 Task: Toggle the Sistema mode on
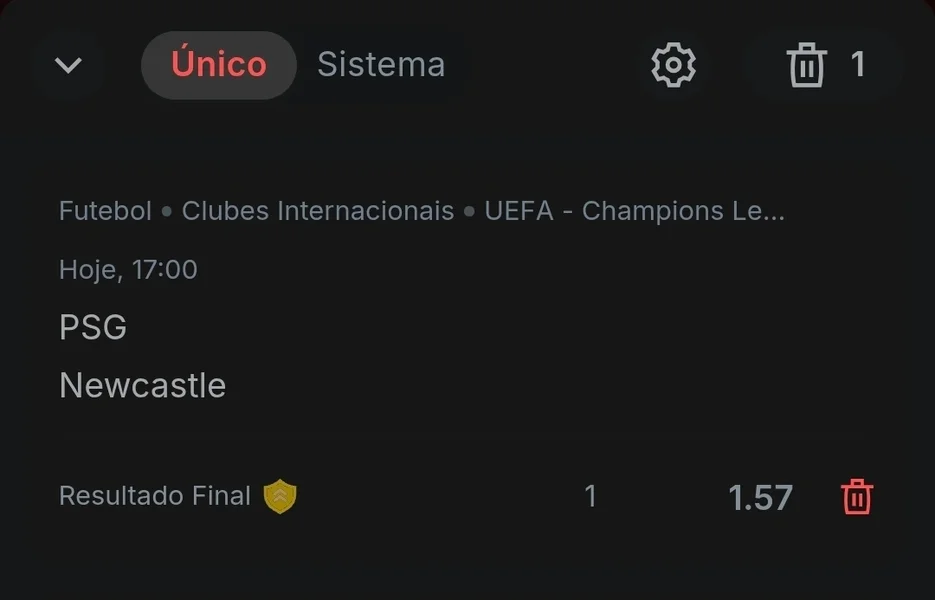(x=381, y=64)
